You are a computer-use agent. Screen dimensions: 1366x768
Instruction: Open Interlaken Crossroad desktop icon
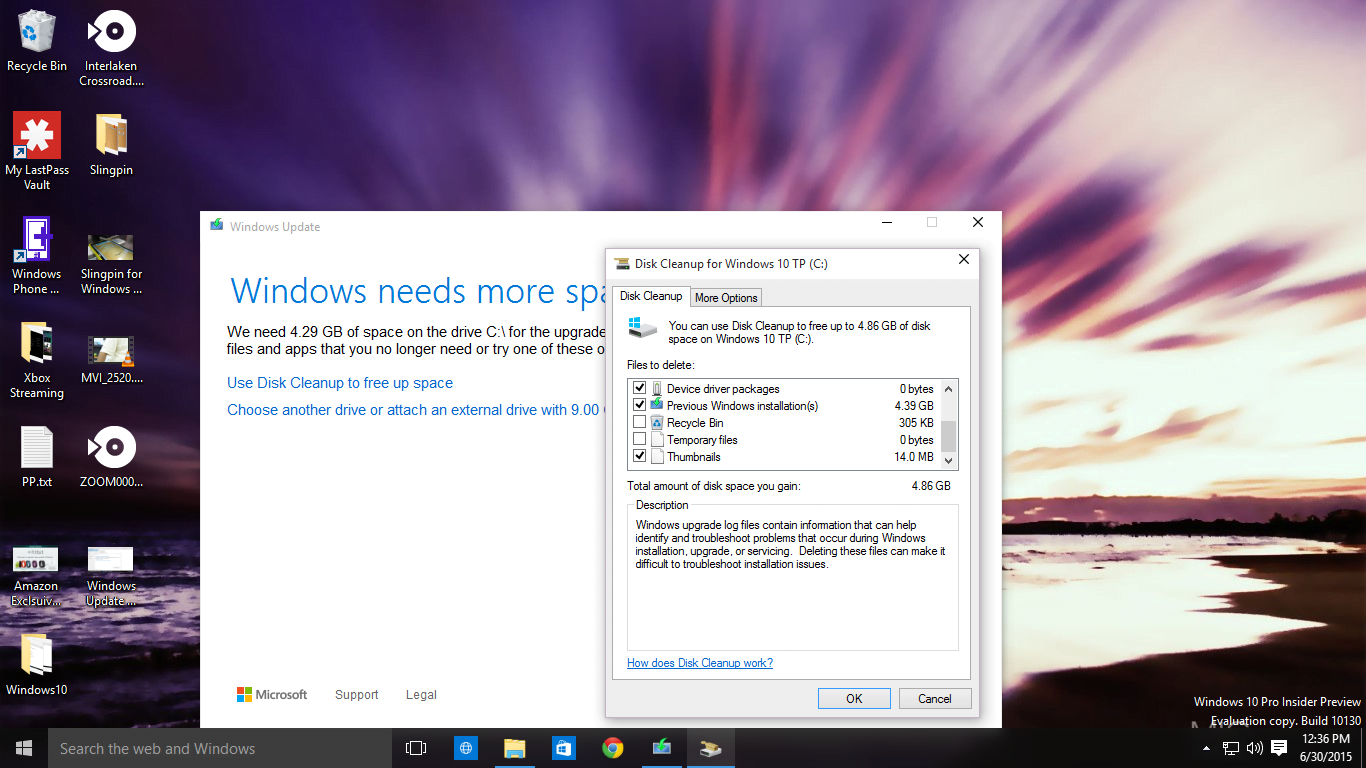(111, 48)
